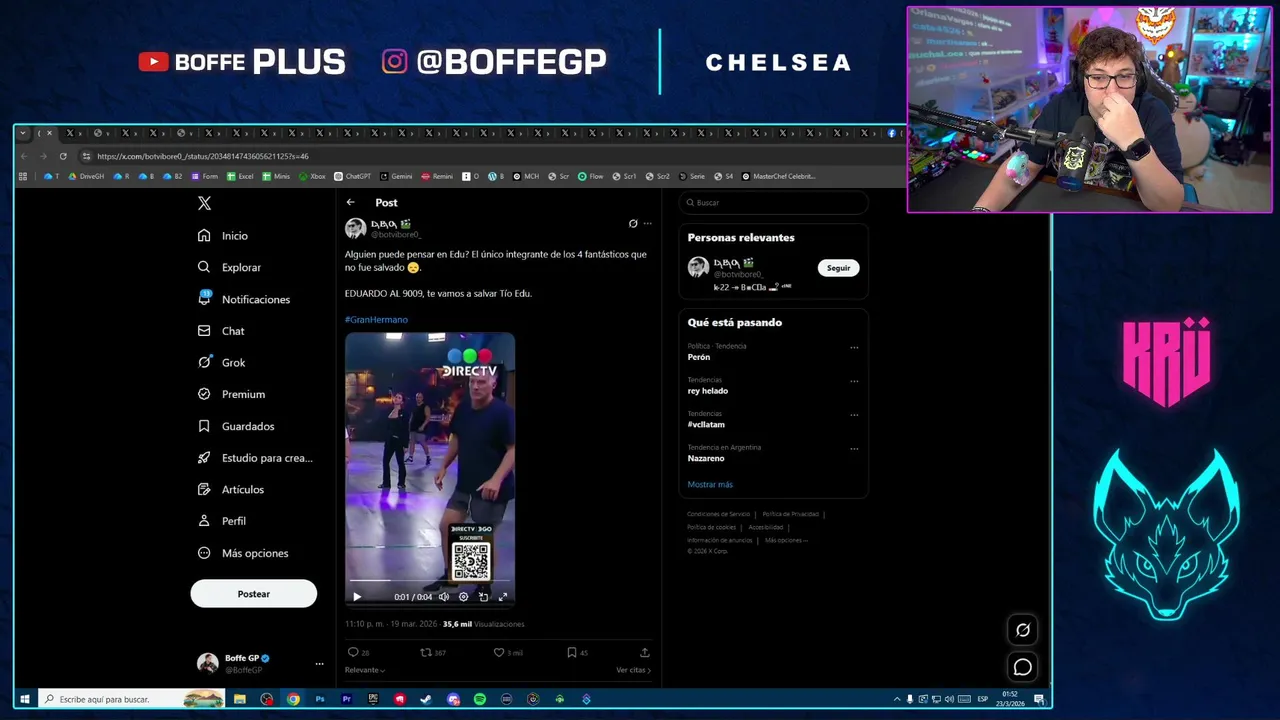Open options for Nazareno trend
The width and height of the screenshot is (1280, 720).
click(854, 449)
